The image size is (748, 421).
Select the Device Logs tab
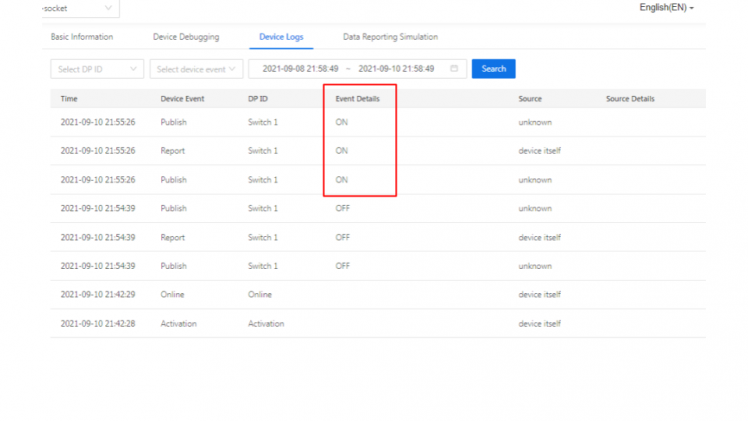281,37
